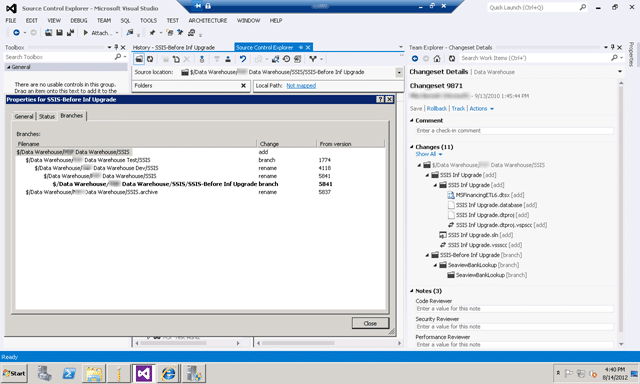Click Team Explorer Refresh icon
Image resolution: width=640 pixels, height=384 pixels.
451,58
